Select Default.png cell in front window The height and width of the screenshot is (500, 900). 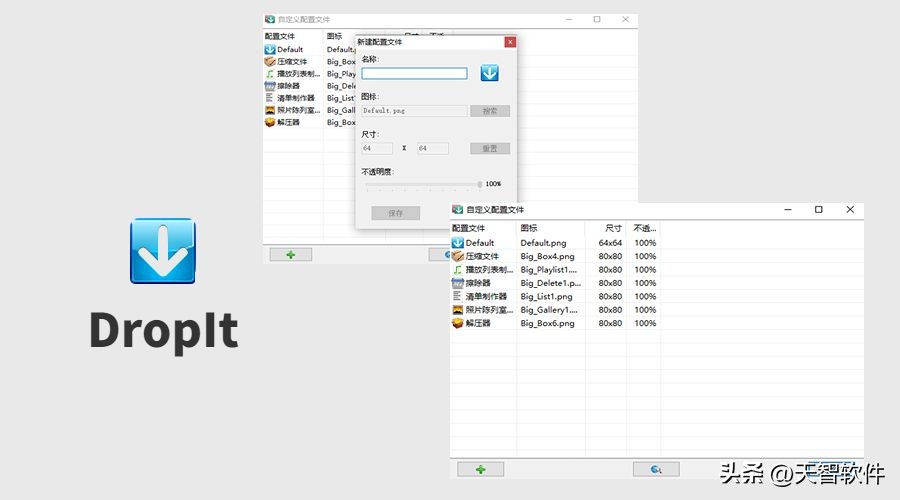[543, 243]
